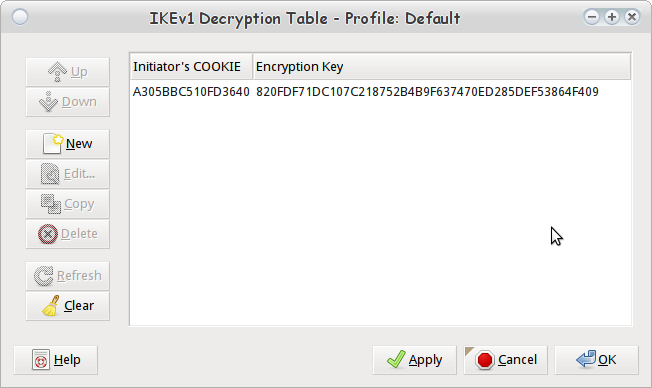Select the encryption key value starting 820FDF71
652x388 pixels.
[427, 91]
